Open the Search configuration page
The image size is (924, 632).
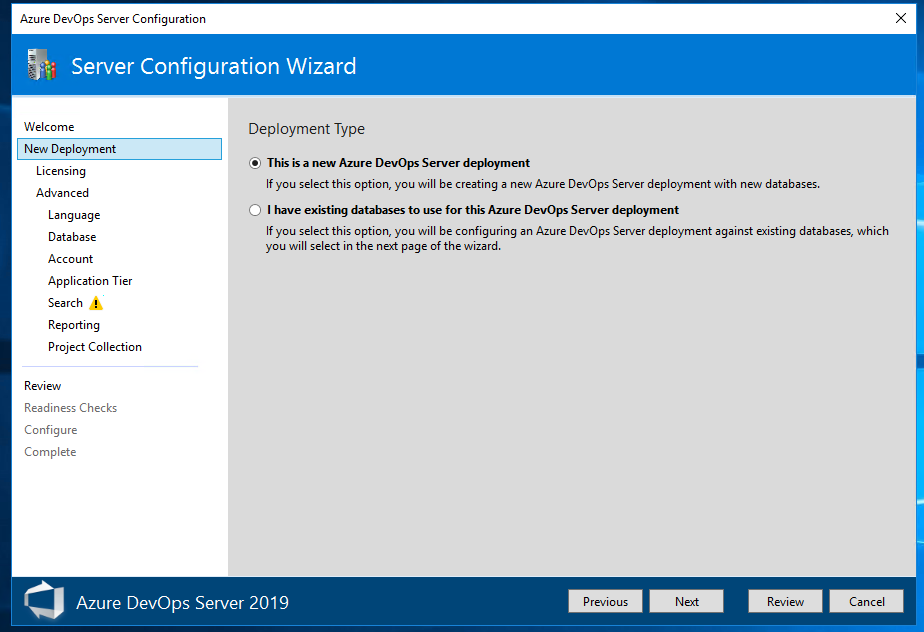pyautogui.click(x=65, y=303)
